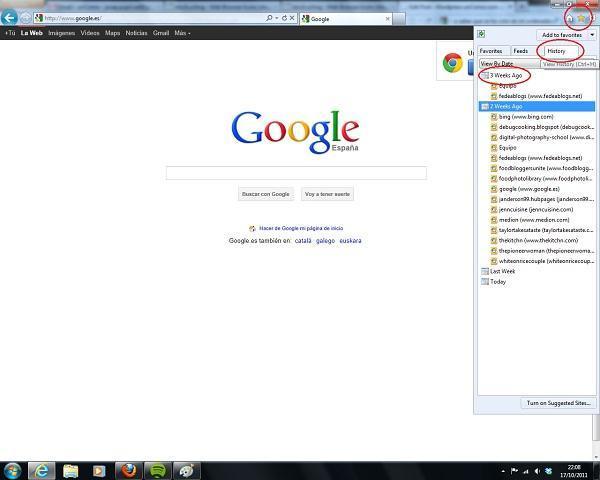Click Voy a tener suerte button
600x480 pixels.
click(x=327, y=194)
